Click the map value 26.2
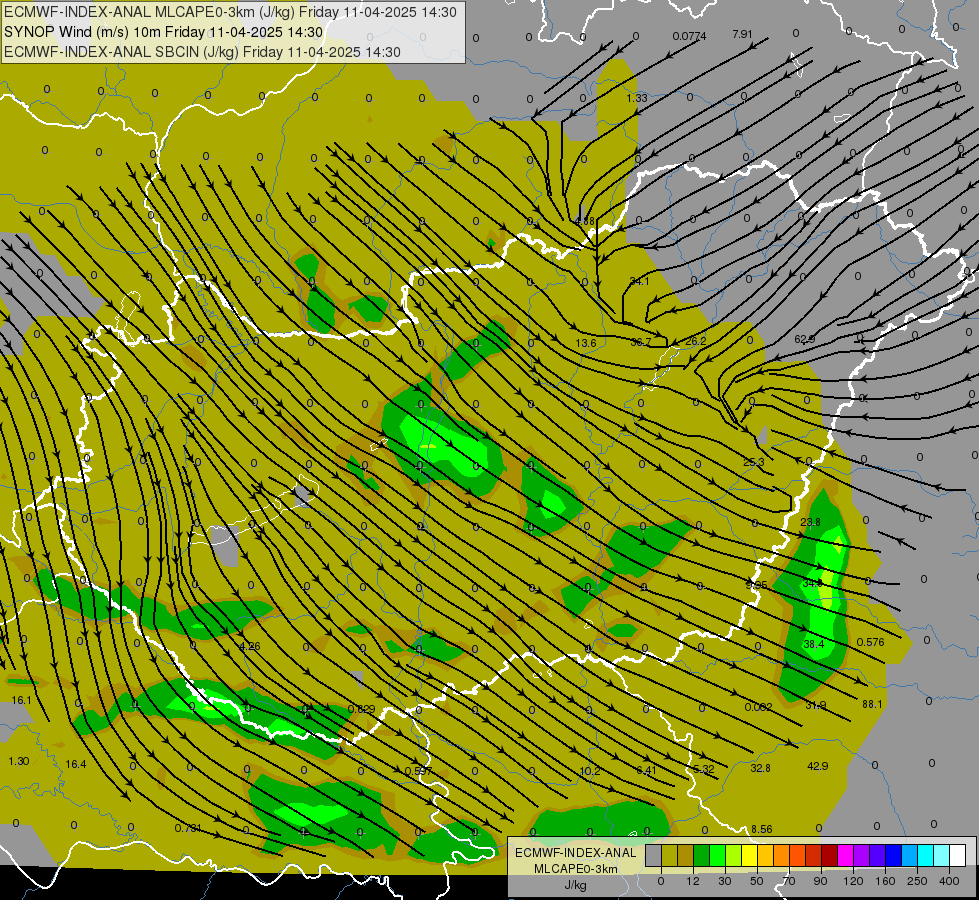The width and height of the screenshot is (979, 900). point(696,341)
